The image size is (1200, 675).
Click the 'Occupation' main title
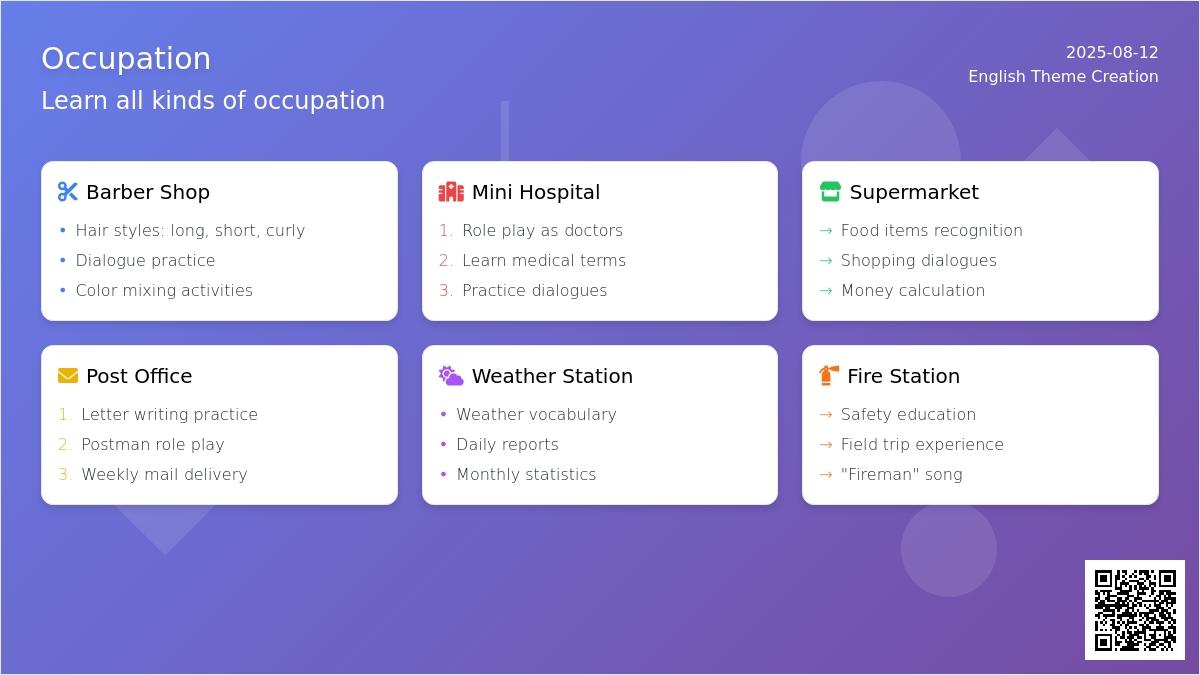pos(126,59)
